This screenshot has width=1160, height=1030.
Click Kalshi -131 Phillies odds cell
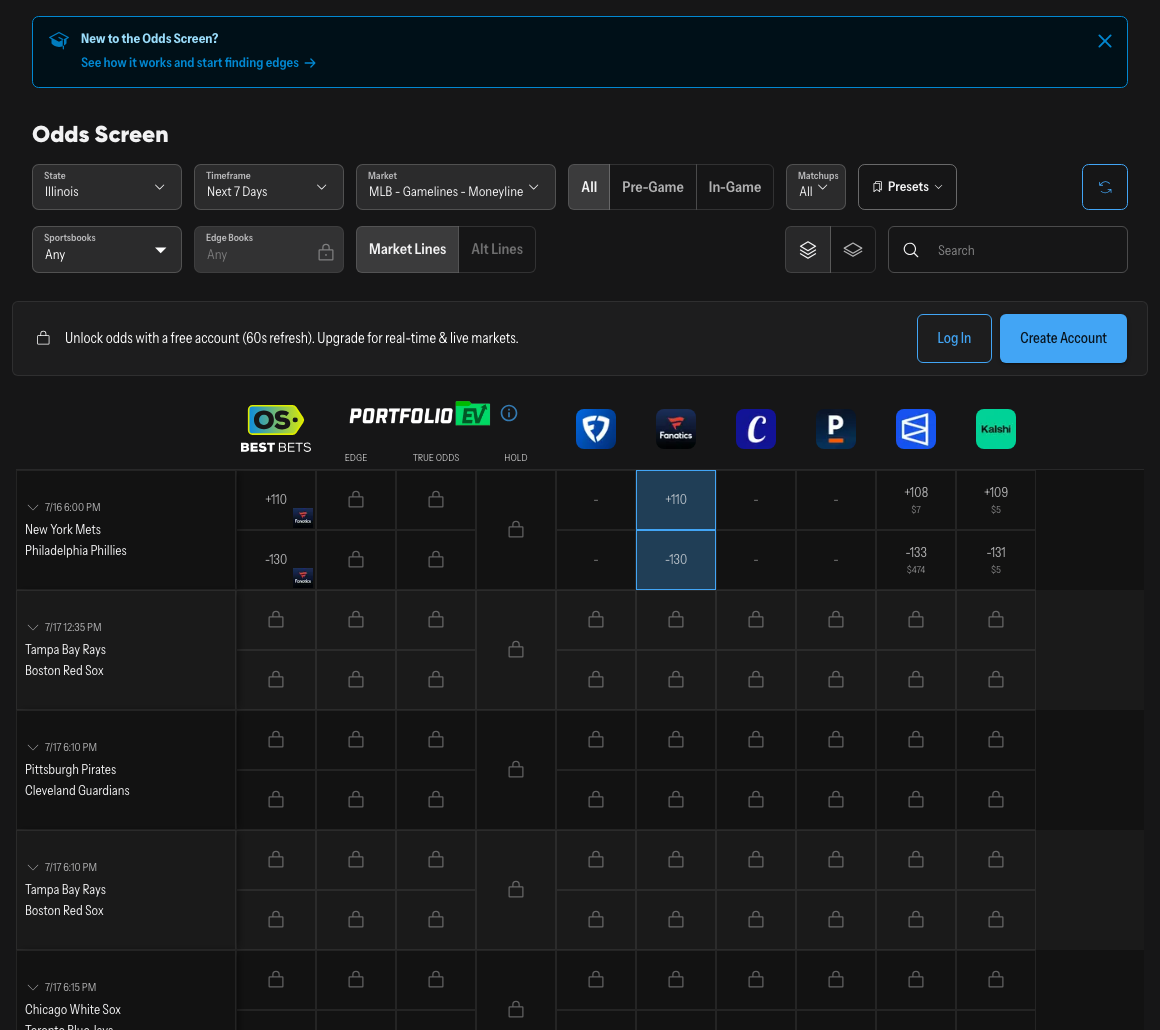[x=996, y=560]
